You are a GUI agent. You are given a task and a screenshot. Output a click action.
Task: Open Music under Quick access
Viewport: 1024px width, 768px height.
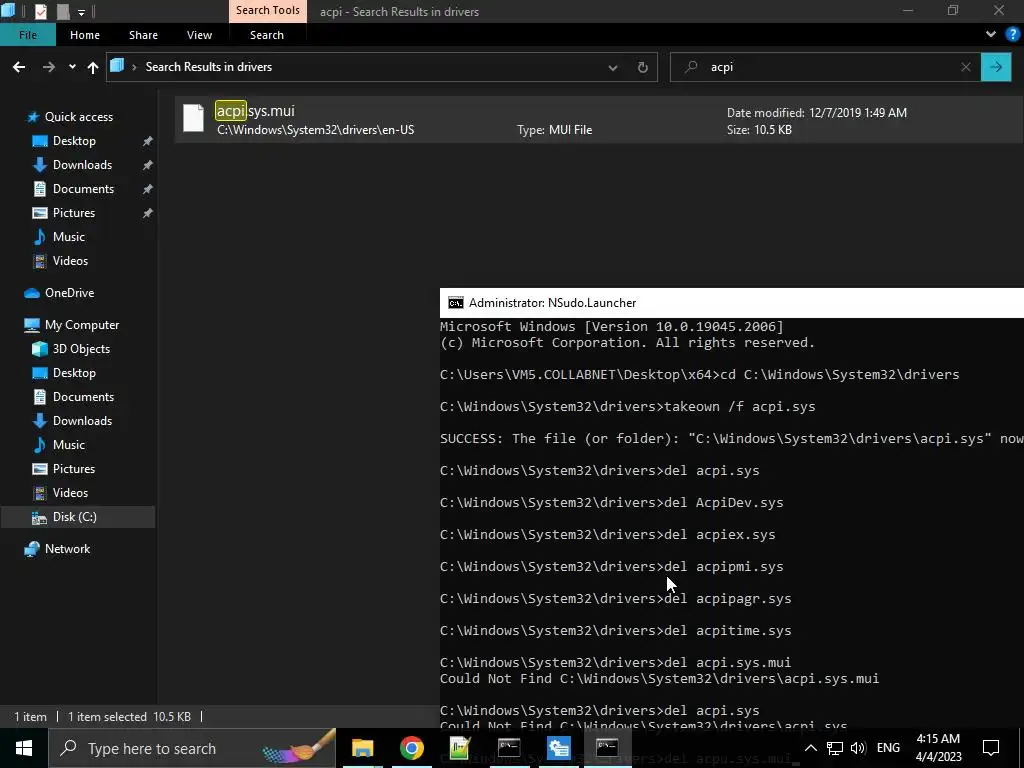69,237
